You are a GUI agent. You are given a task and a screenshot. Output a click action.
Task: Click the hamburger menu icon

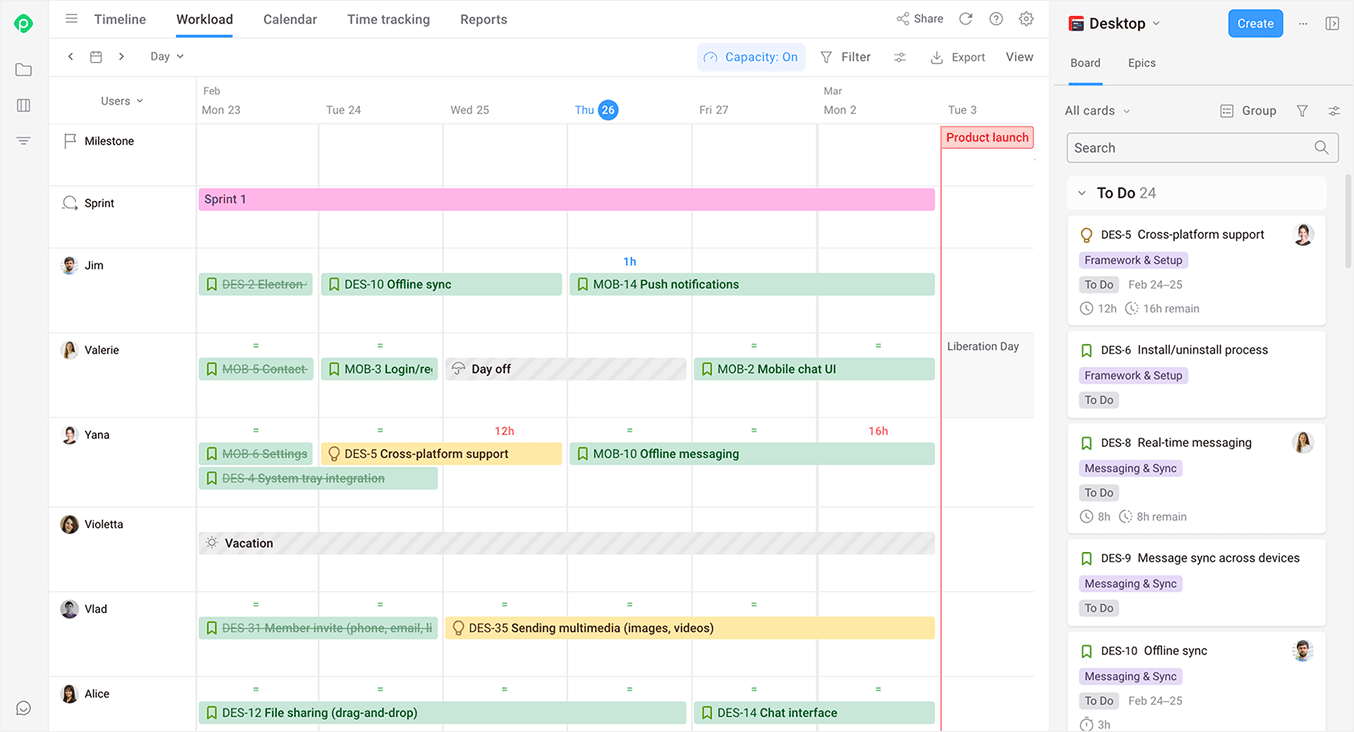point(71,19)
